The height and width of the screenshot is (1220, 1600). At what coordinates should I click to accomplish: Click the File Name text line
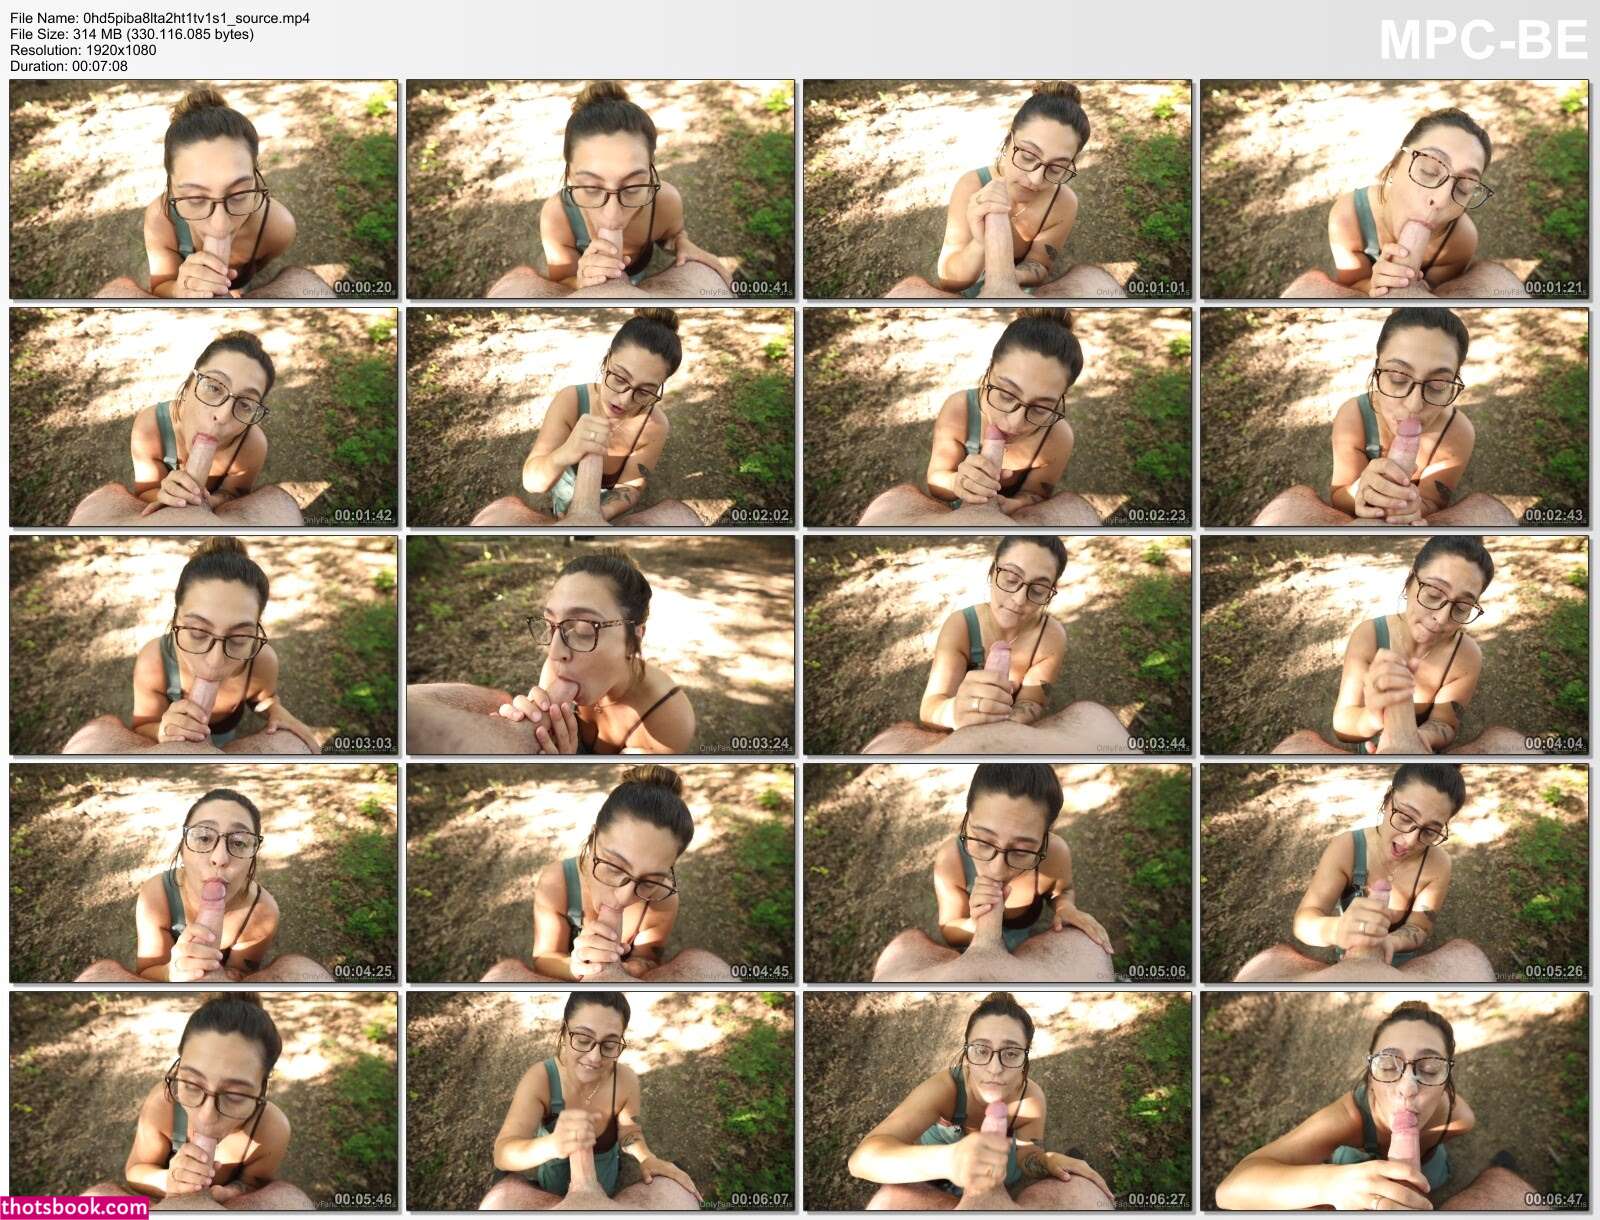click(160, 18)
